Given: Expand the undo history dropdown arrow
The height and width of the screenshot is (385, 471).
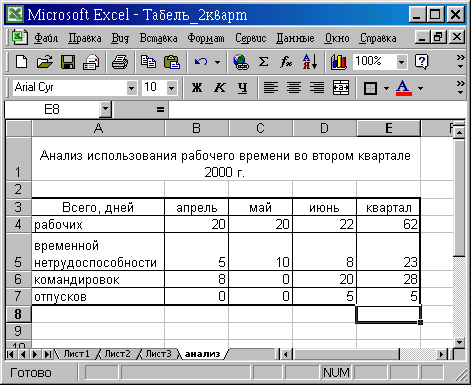Looking at the screenshot, I should pos(217,62).
